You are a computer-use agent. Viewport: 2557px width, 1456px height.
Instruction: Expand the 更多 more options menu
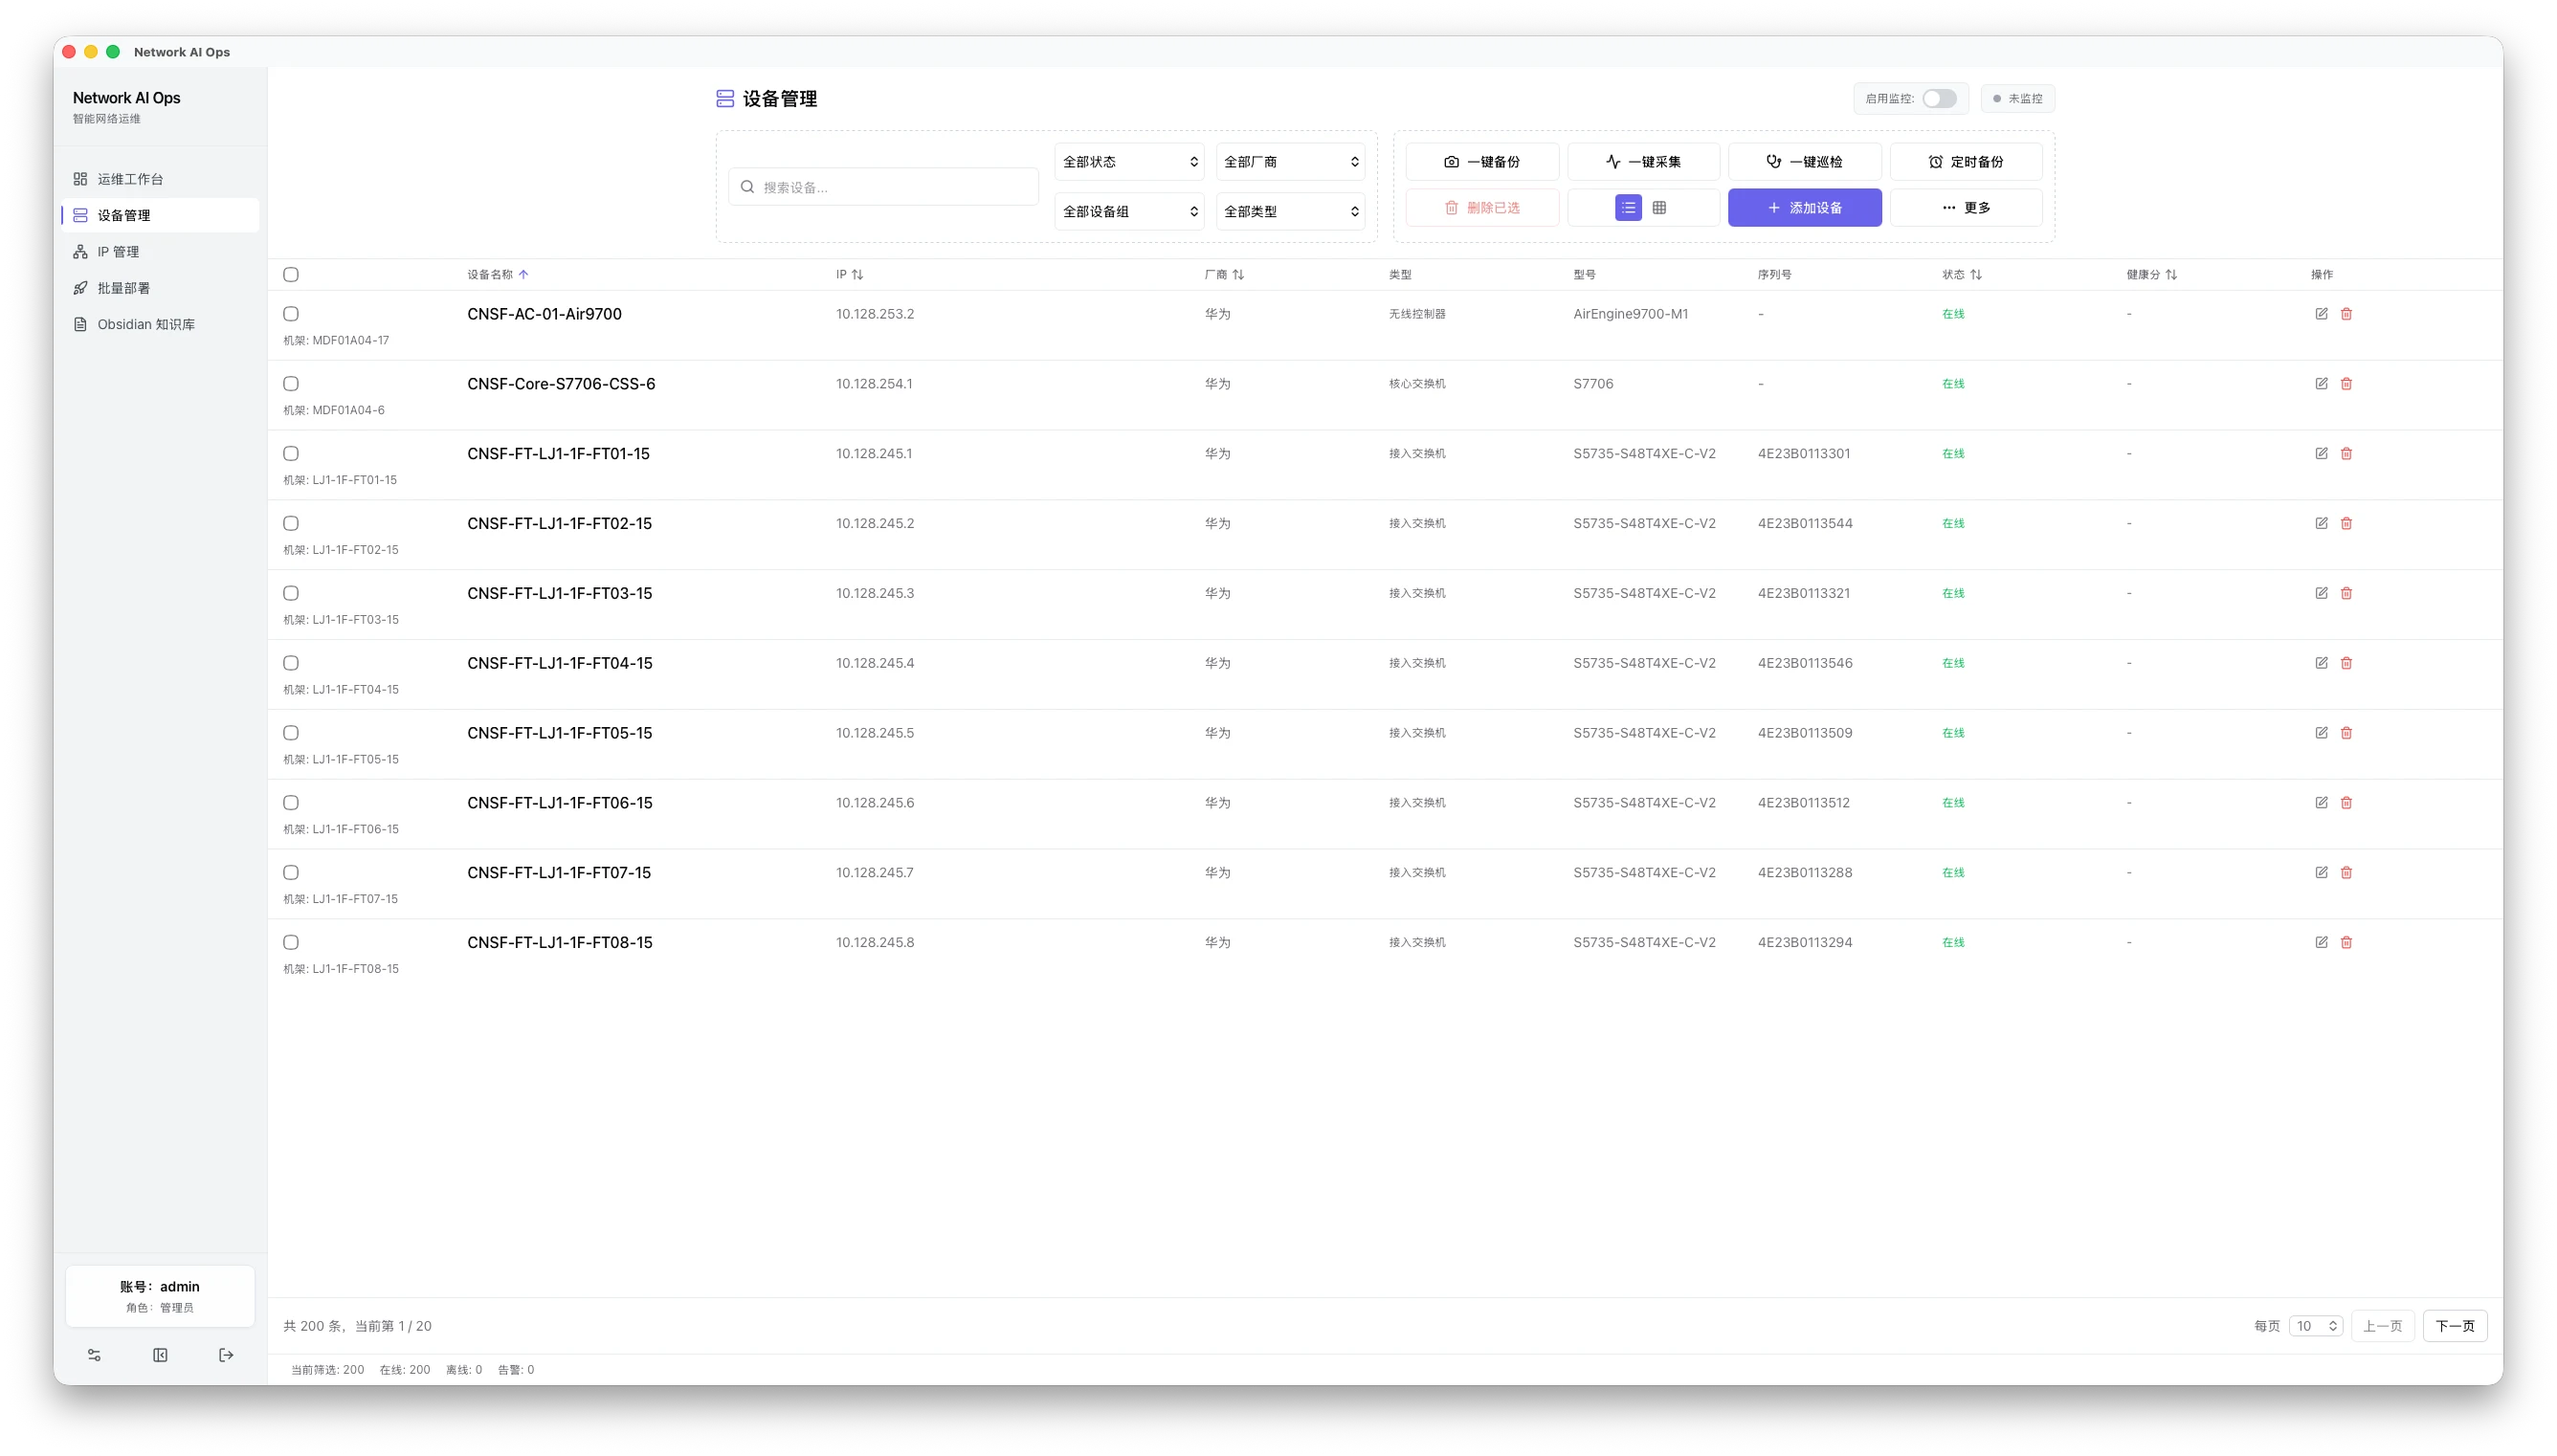click(1966, 208)
